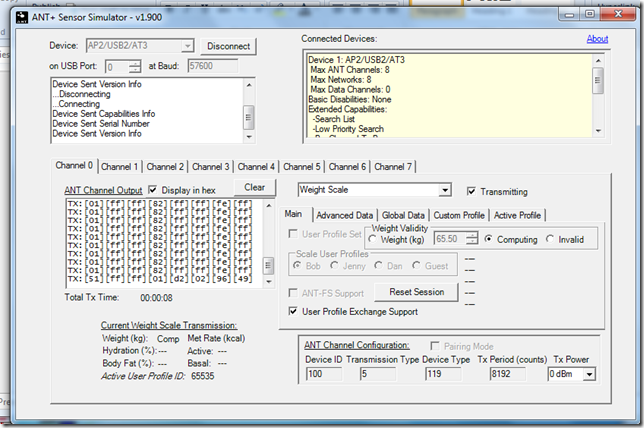Uncheck the Transmitting checkbox

click(x=473, y=191)
